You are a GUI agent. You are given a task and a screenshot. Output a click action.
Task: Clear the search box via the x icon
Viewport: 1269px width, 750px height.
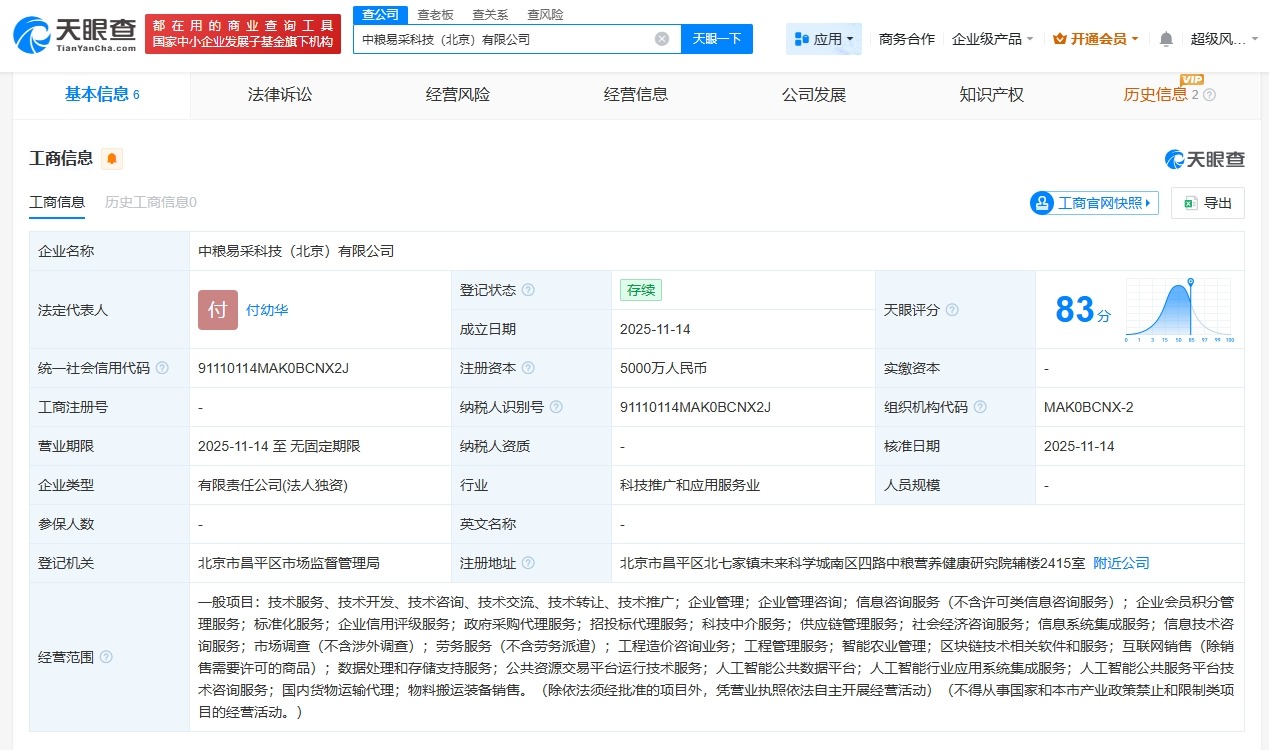click(x=660, y=37)
